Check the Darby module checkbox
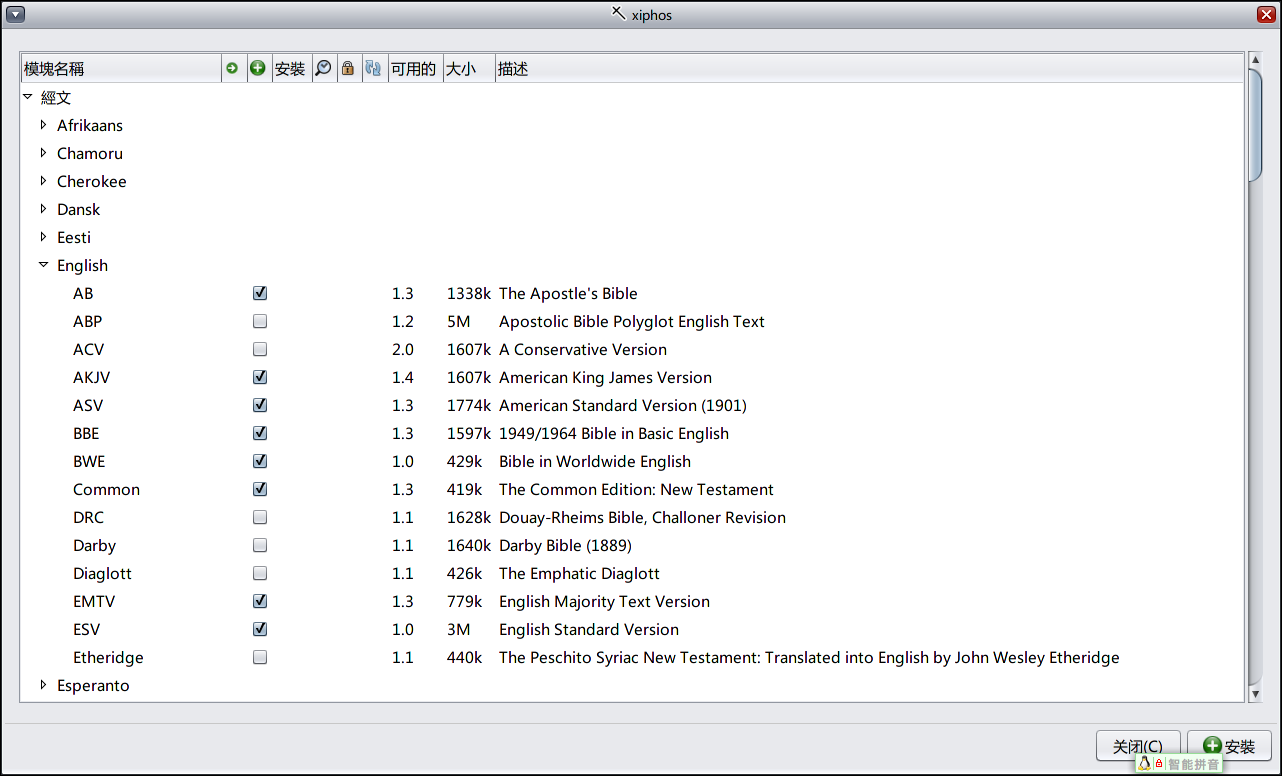 [x=260, y=545]
